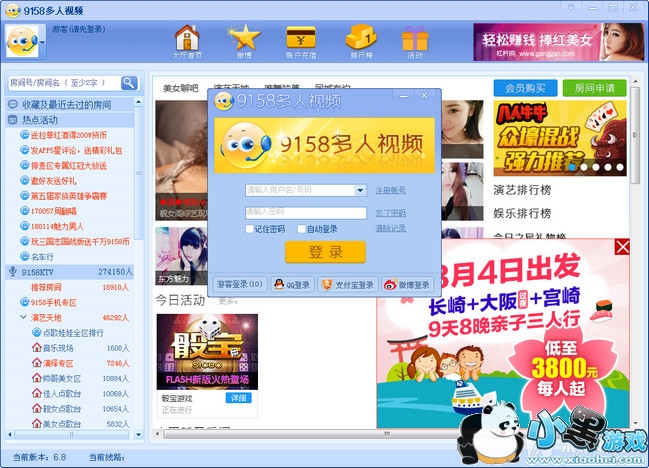
Task: Click the green 房间申请 button
Action: click(594, 88)
